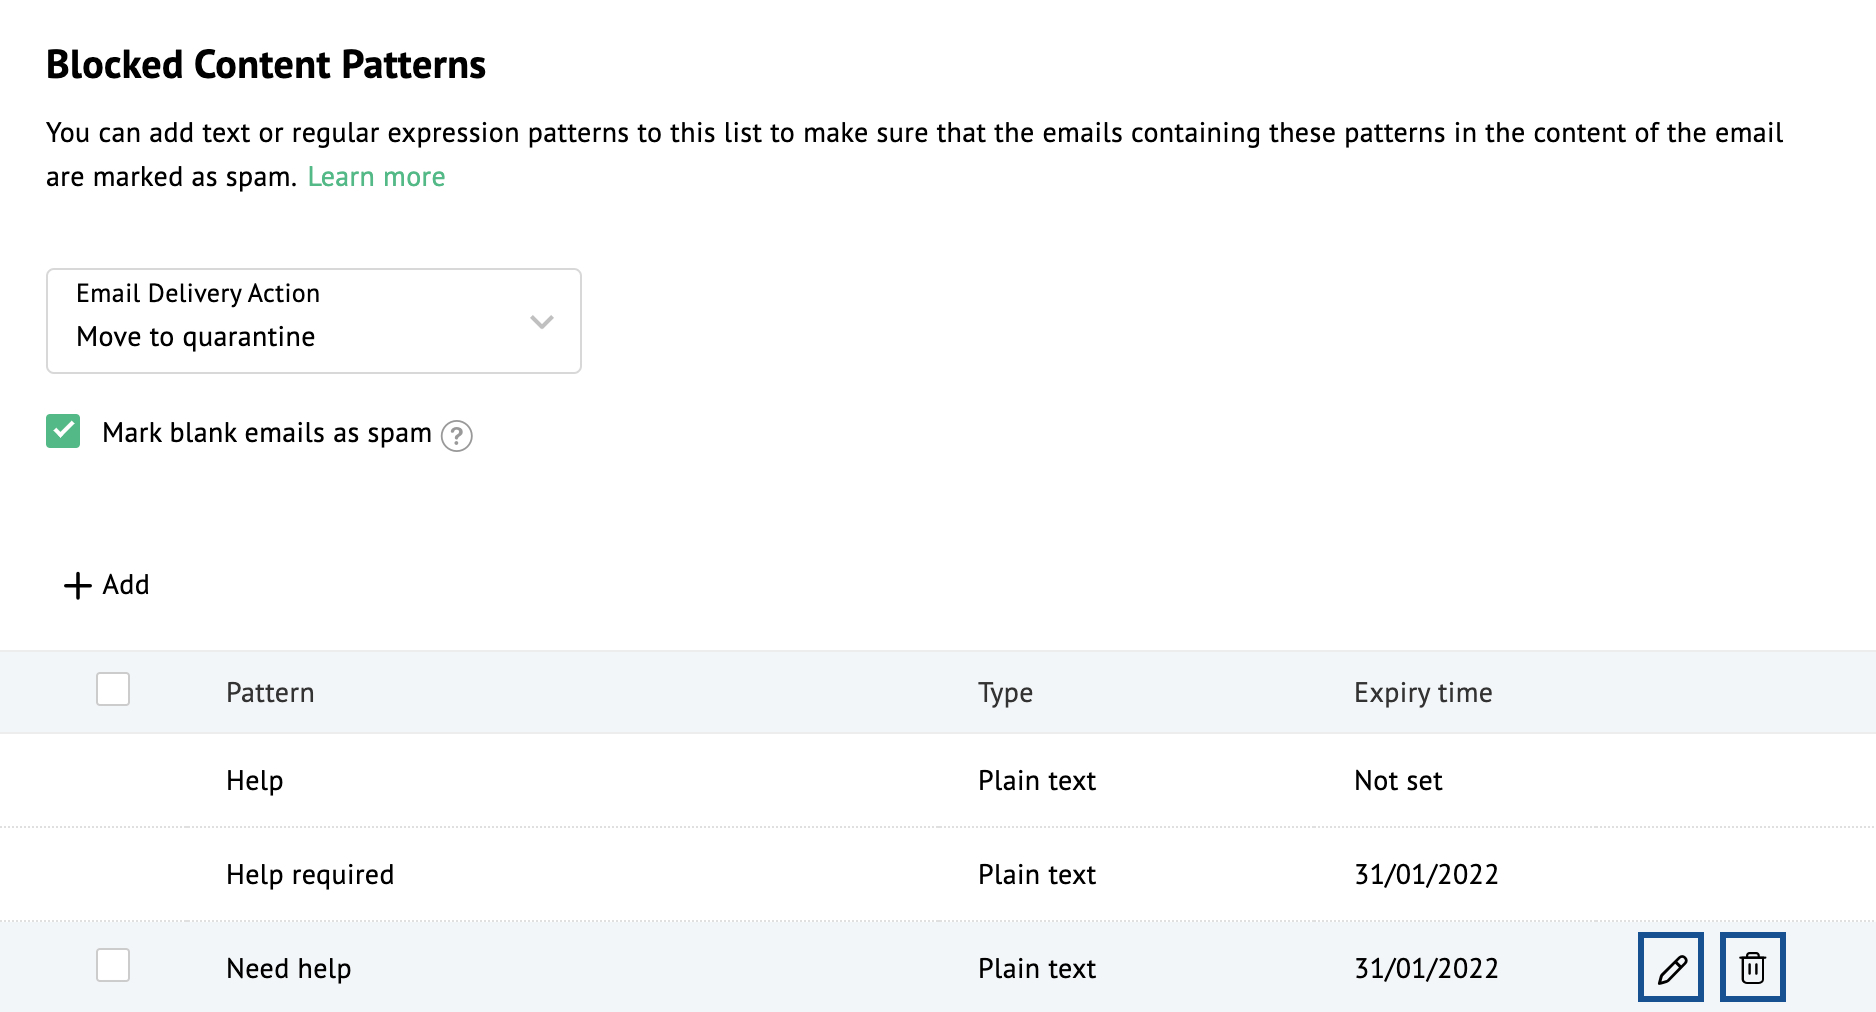This screenshot has width=1876, height=1012.
Task: Select the Blocked Content Patterns heading
Action: (x=266, y=64)
